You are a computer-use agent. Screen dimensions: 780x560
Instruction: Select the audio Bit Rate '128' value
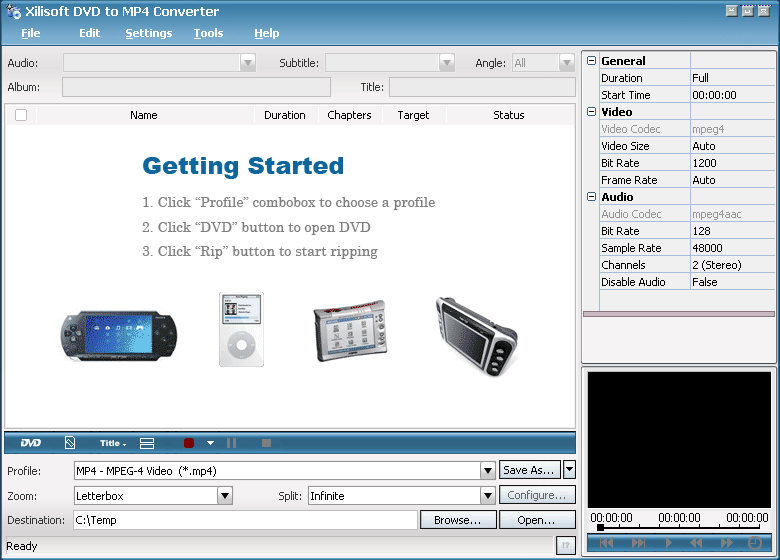click(x=732, y=231)
